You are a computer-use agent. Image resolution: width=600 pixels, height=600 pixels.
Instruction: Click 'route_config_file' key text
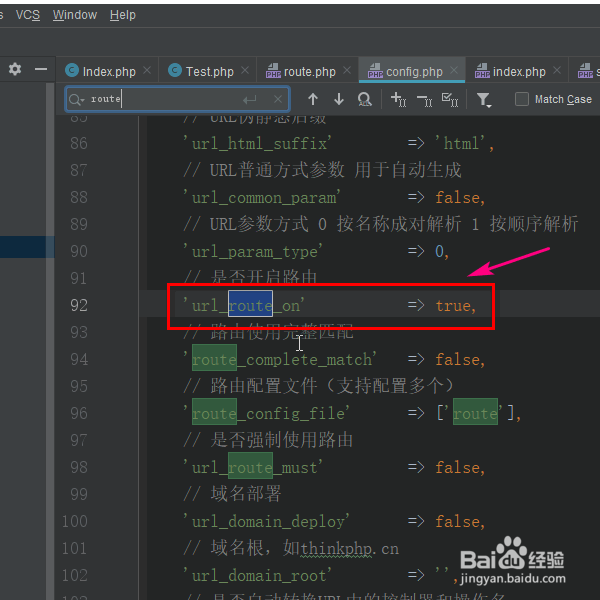click(266, 414)
